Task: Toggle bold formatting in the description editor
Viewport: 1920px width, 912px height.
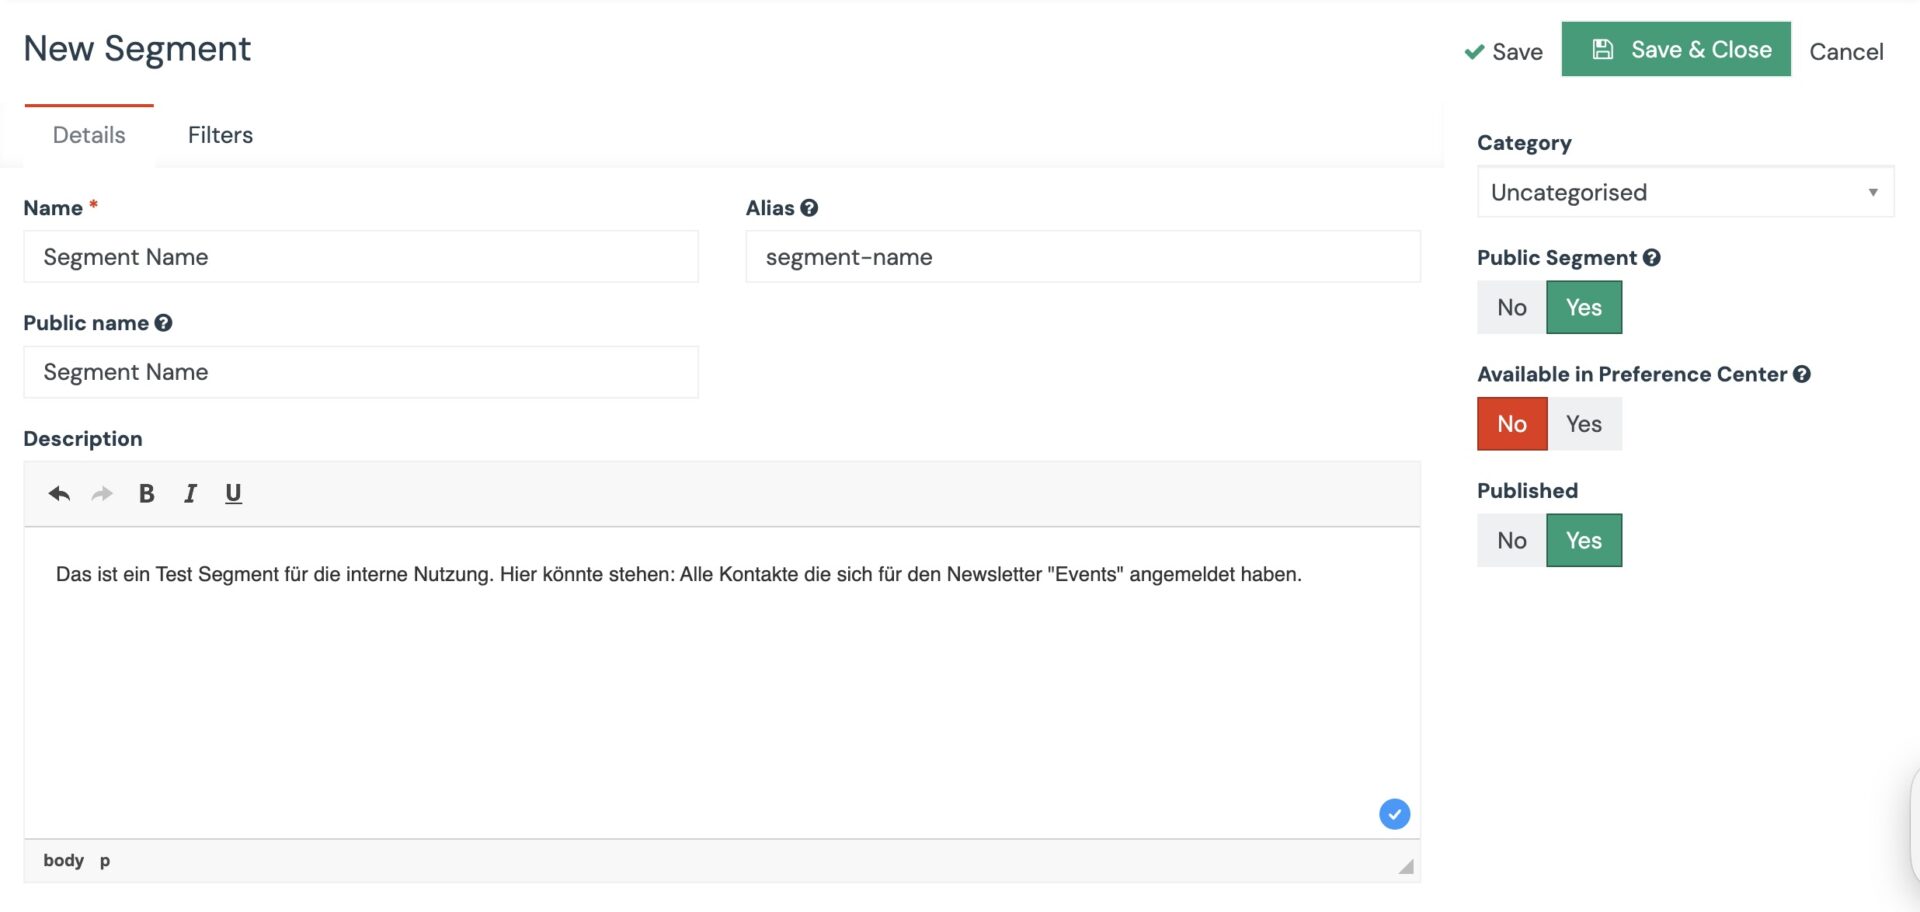Action: 146,493
